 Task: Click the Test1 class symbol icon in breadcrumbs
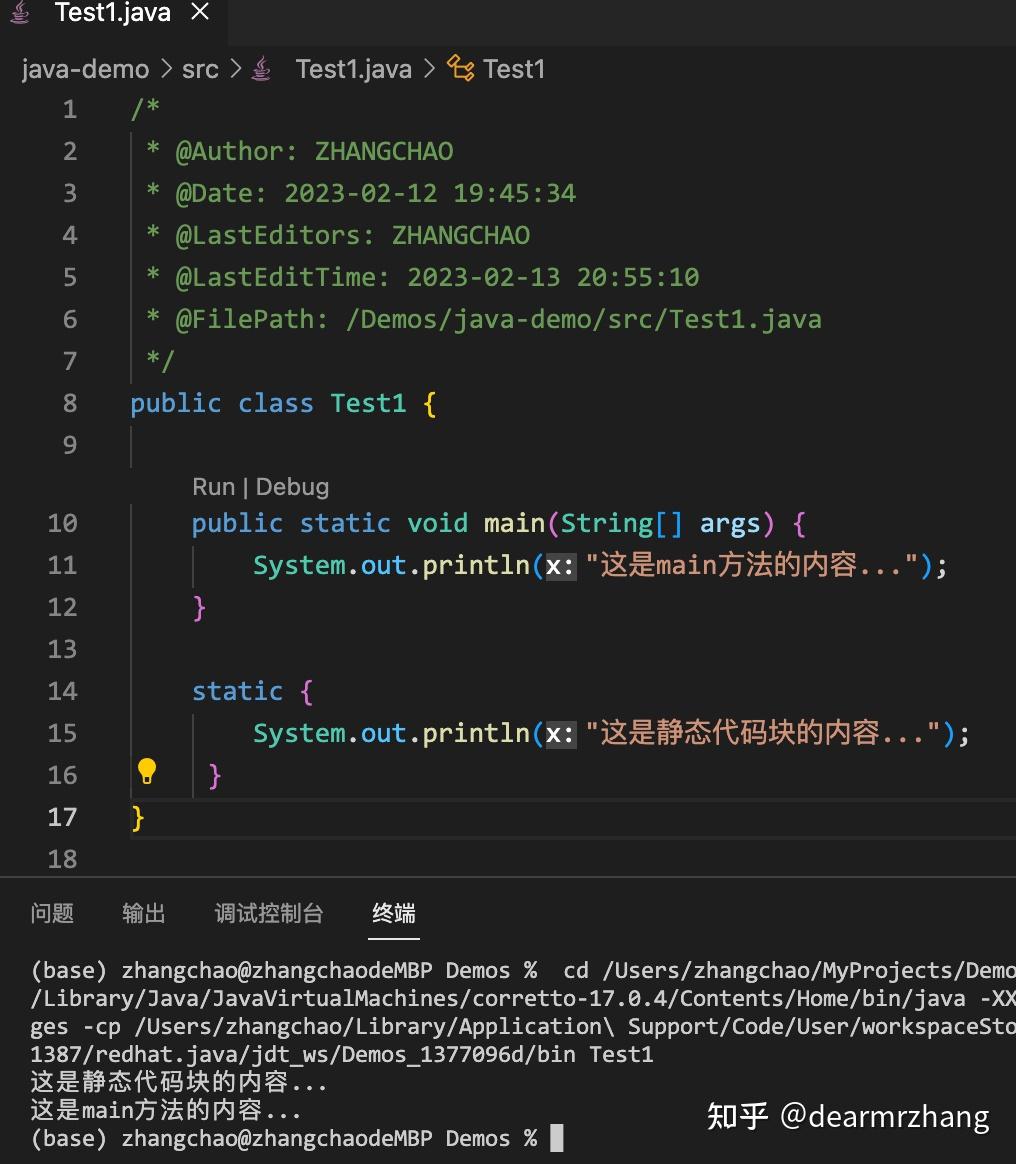[461, 68]
